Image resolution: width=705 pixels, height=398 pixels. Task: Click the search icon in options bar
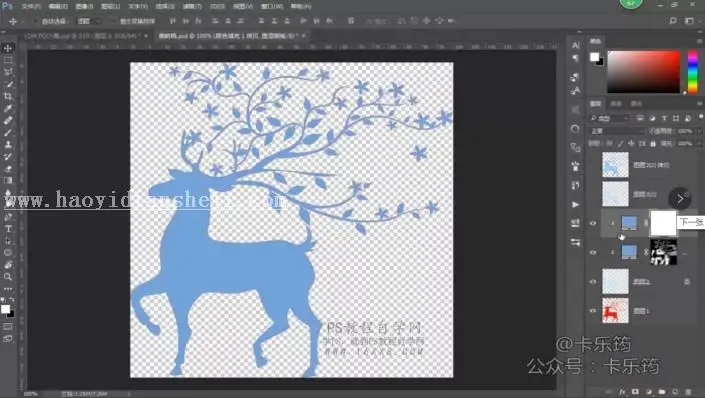click(673, 21)
